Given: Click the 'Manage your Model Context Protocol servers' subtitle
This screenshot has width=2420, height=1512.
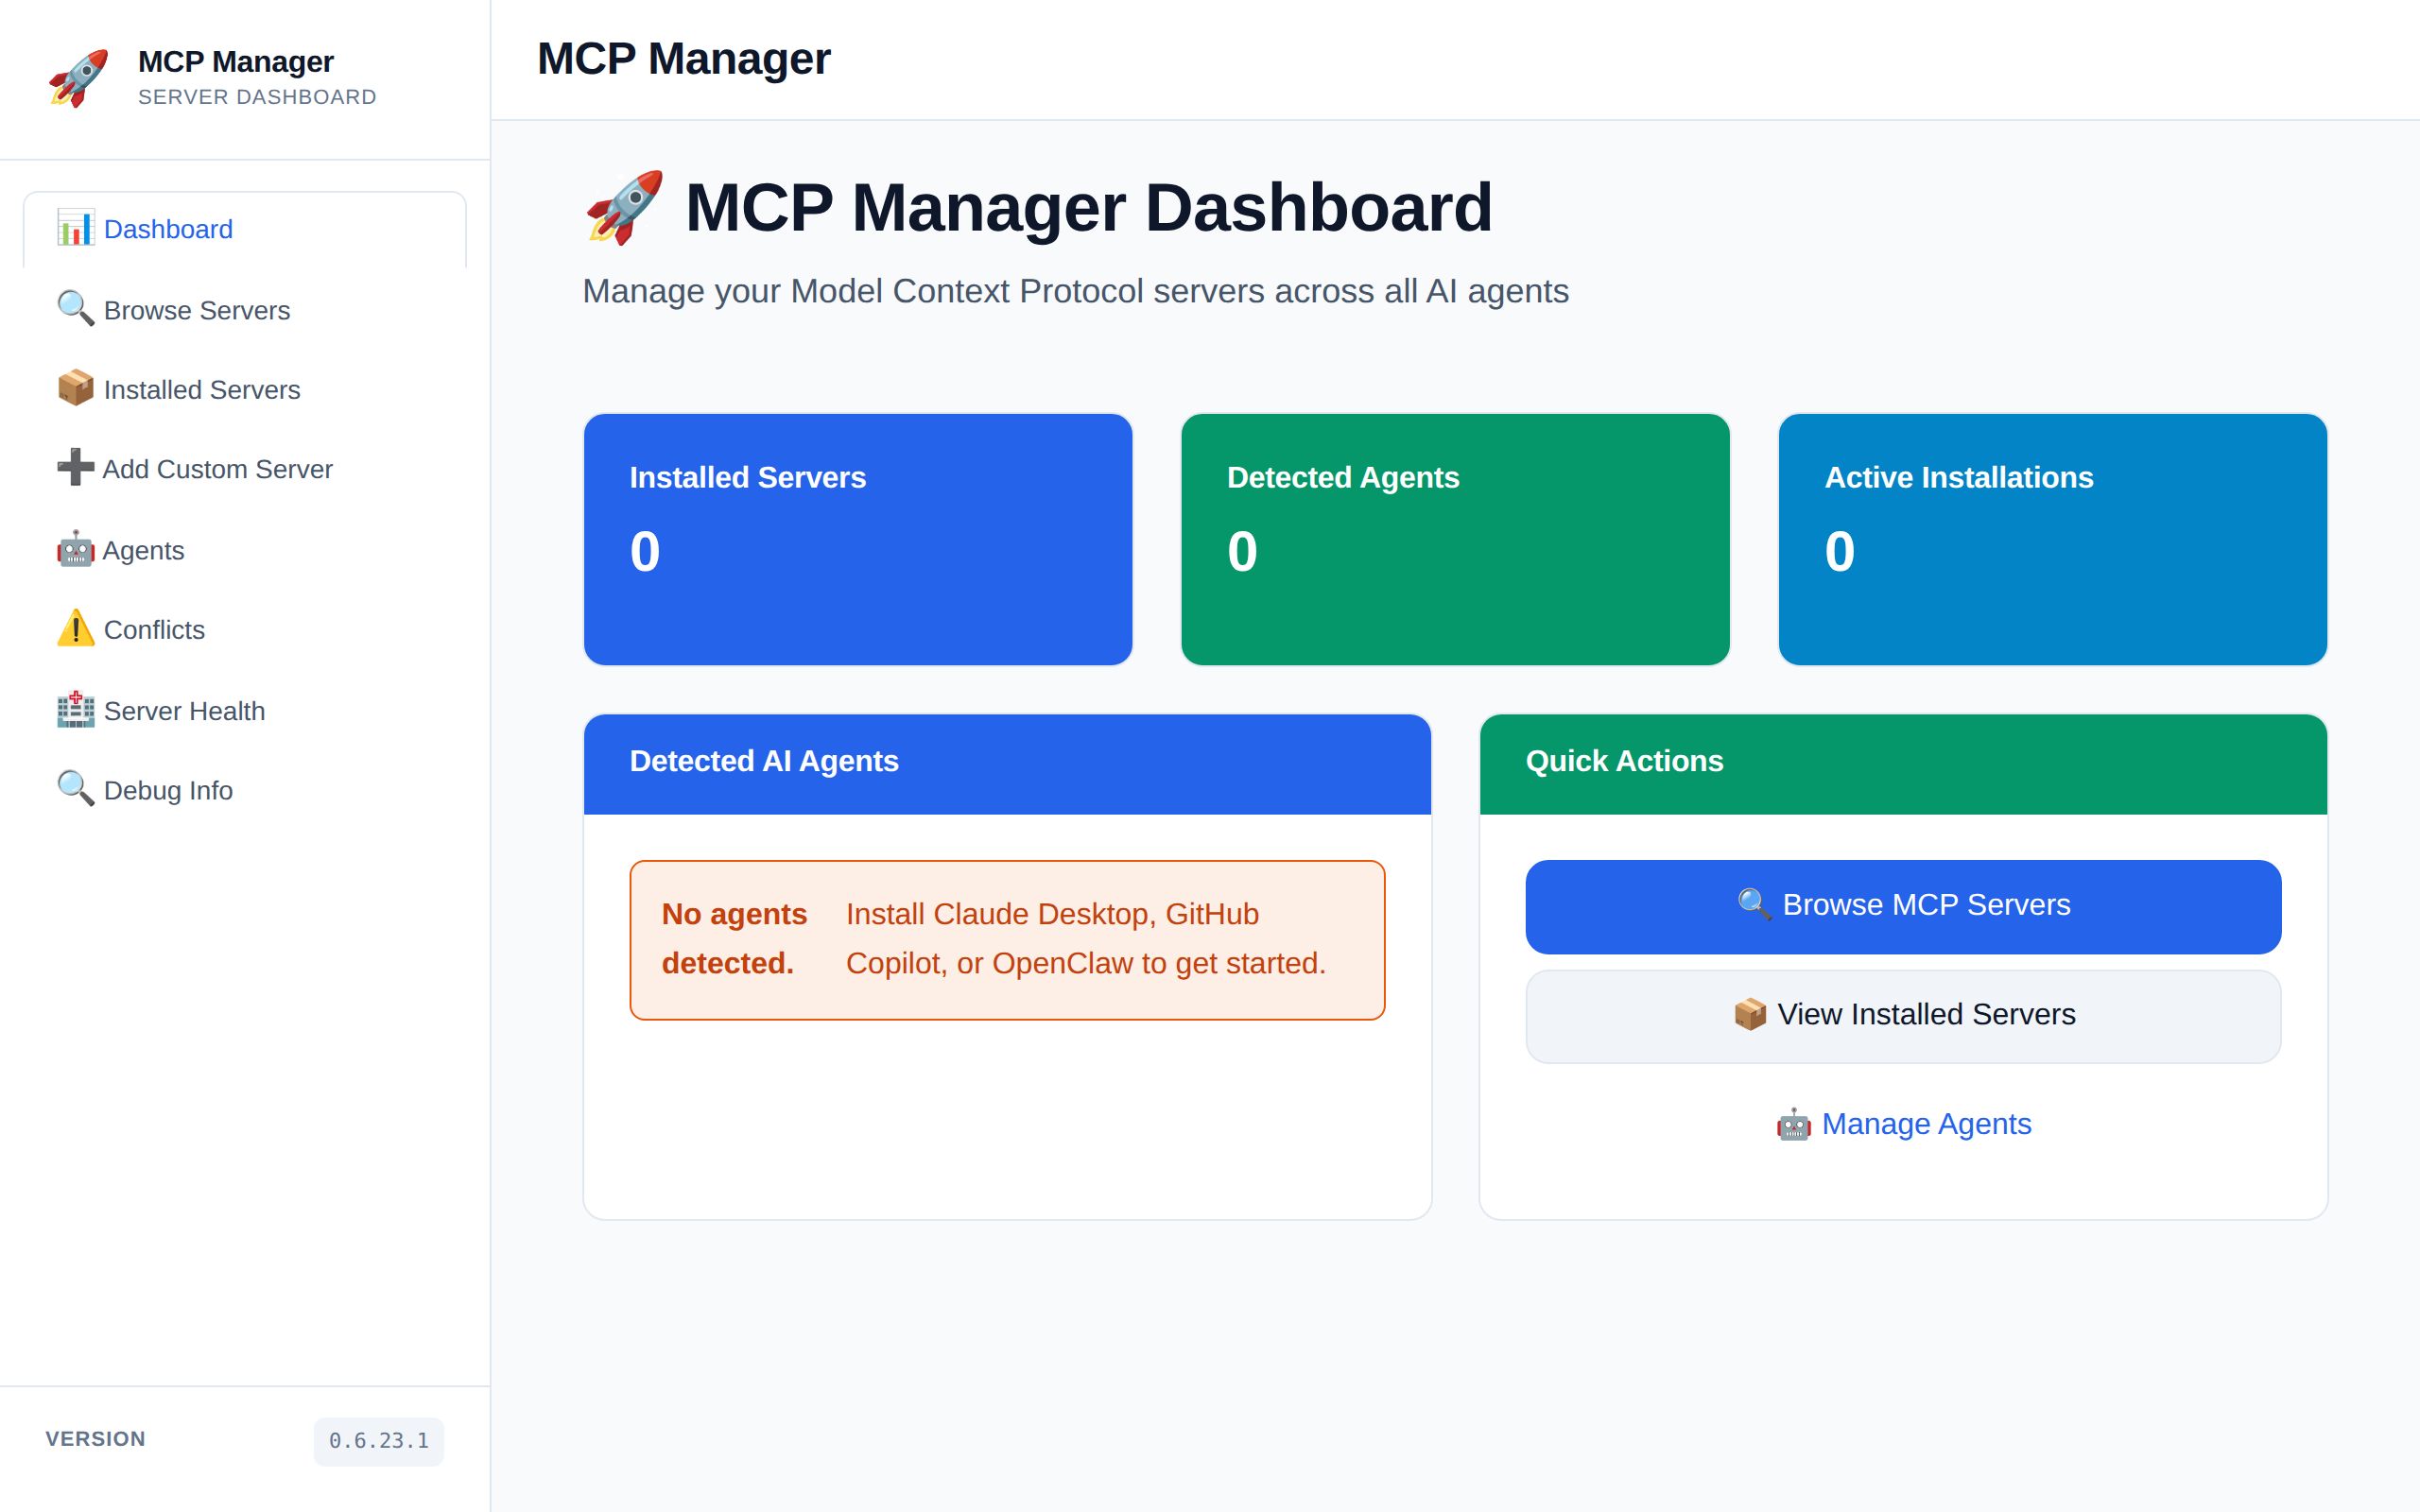Looking at the screenshot, I should pyautogui.click(x=1075, y=291).
